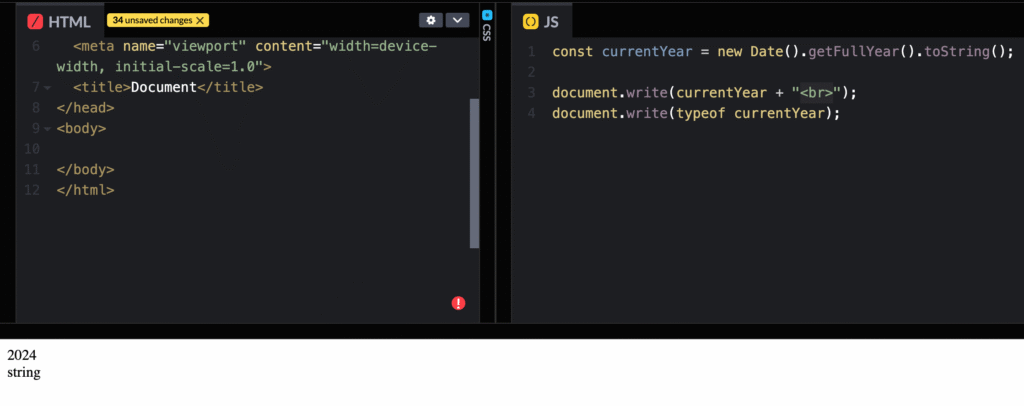The height and width of the screenshot is (406, 1024).
Task: Click the 34 unsaved changes label
Action: click(x=152, y=20)
